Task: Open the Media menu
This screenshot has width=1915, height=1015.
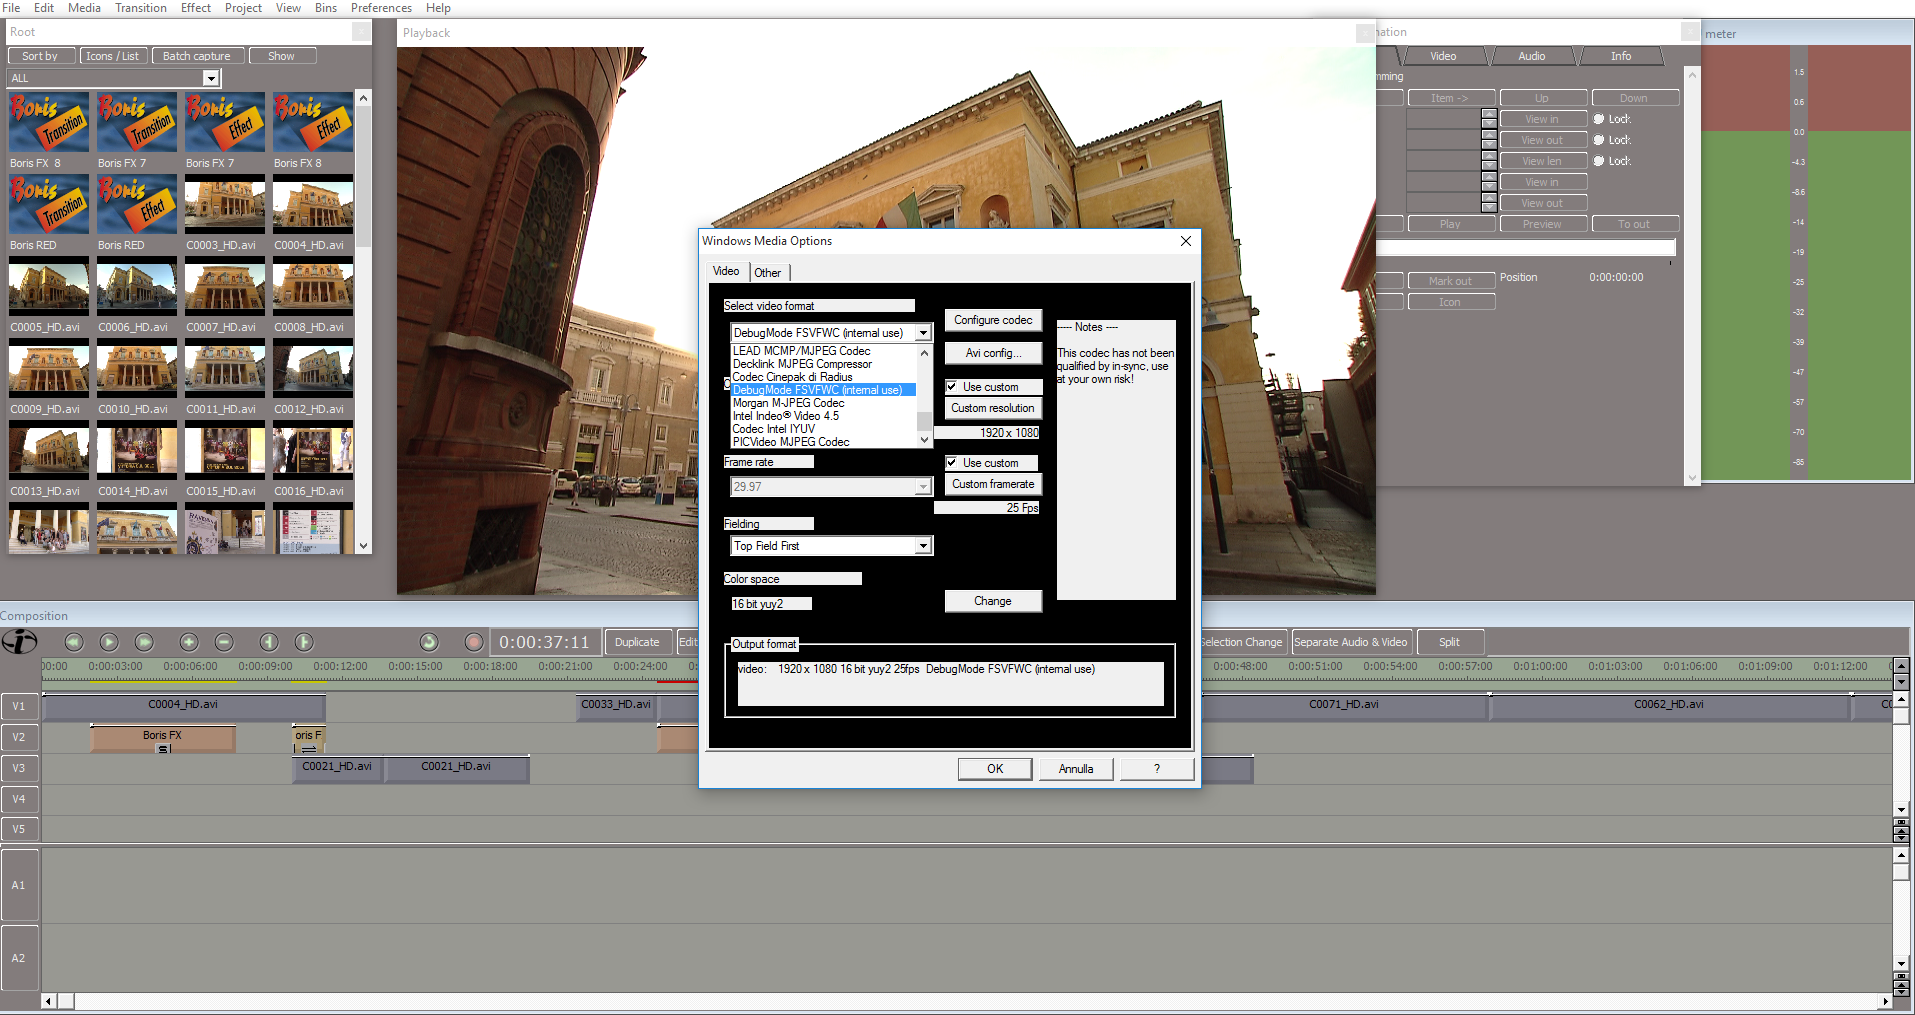Action: coord(84,8)
